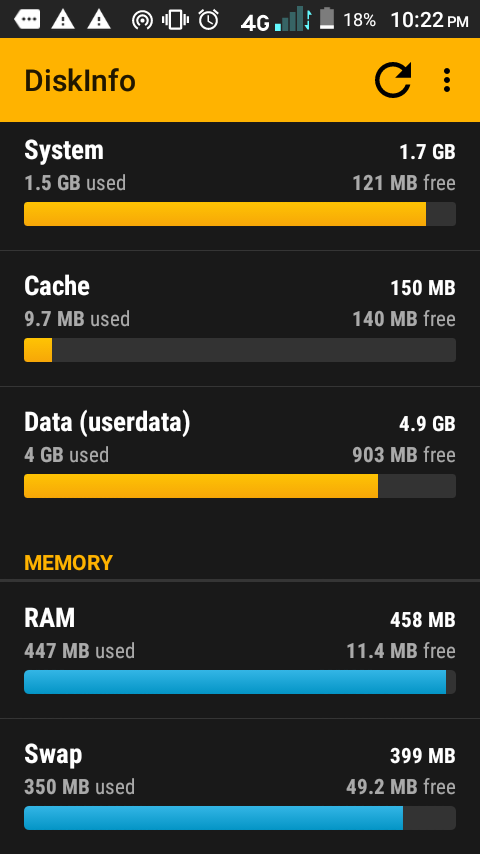This screenshot has width=480, height=854.
Task: Tap the DiskInfo app title
Action: click(80, 81)
